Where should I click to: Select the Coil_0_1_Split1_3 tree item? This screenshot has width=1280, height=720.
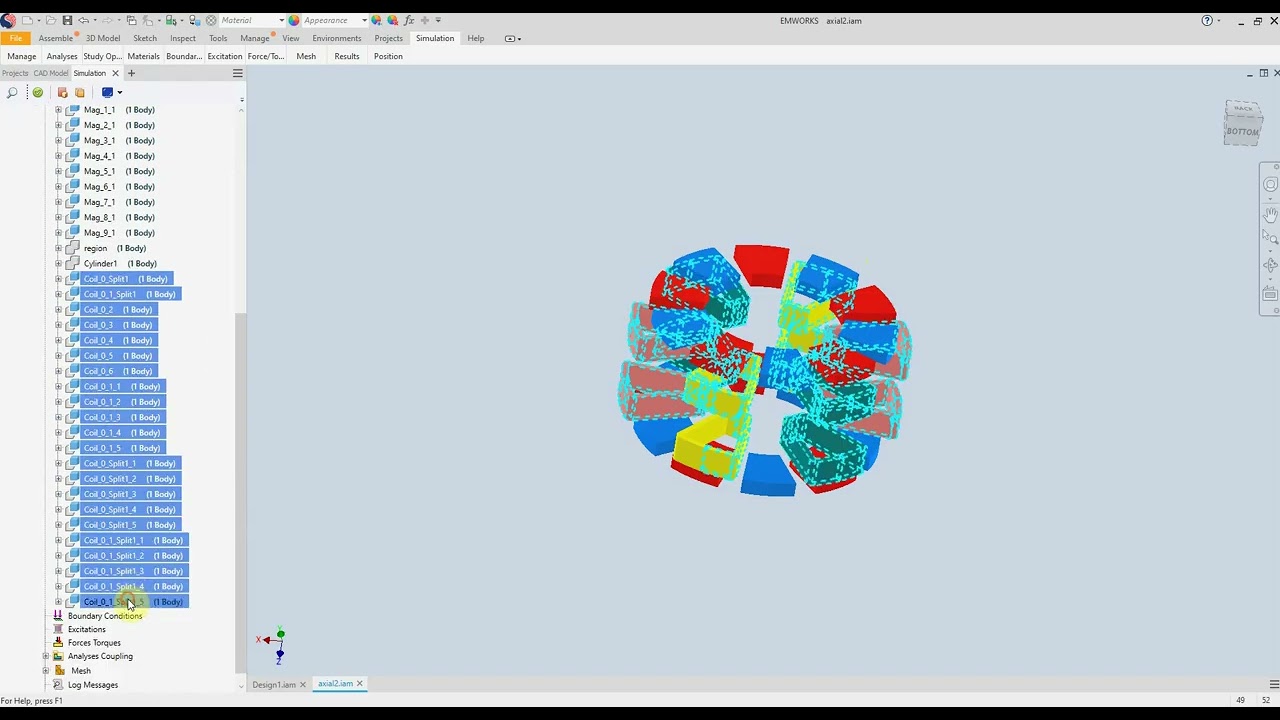tap(133, 571)
